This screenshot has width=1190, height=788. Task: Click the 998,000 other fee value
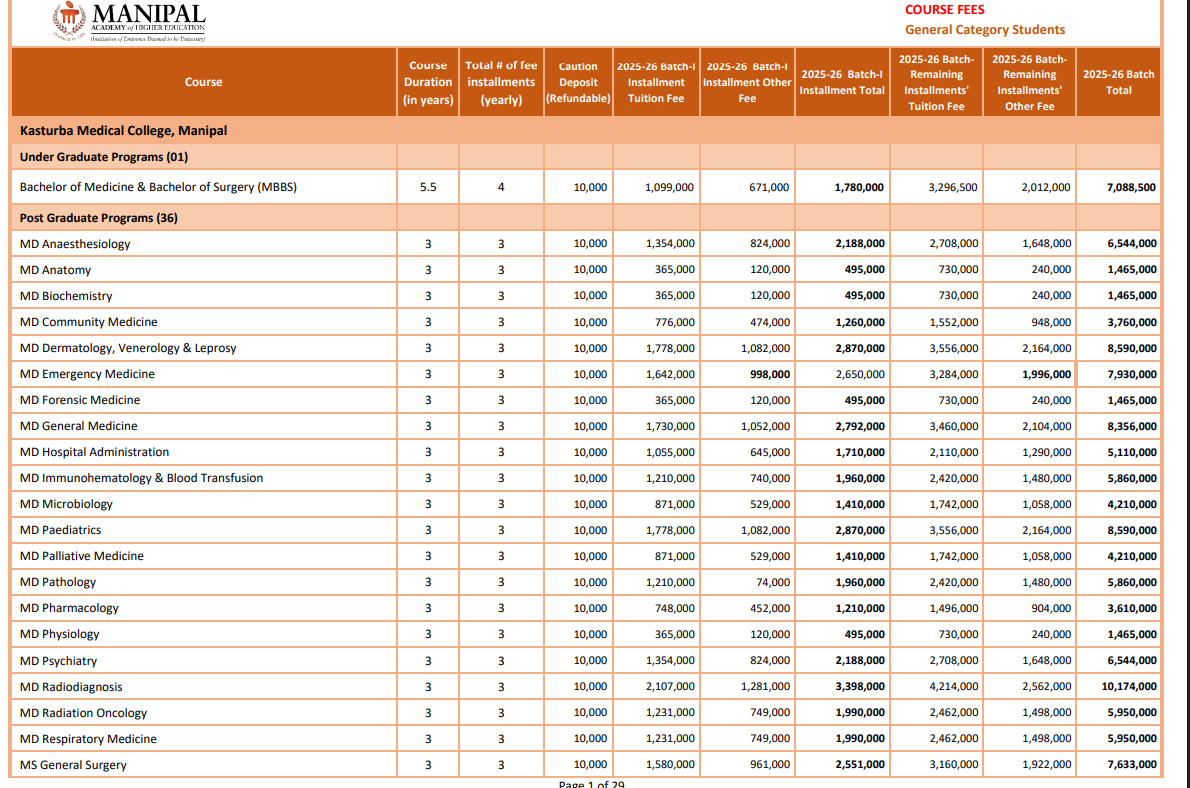click(x=769, y=374)
